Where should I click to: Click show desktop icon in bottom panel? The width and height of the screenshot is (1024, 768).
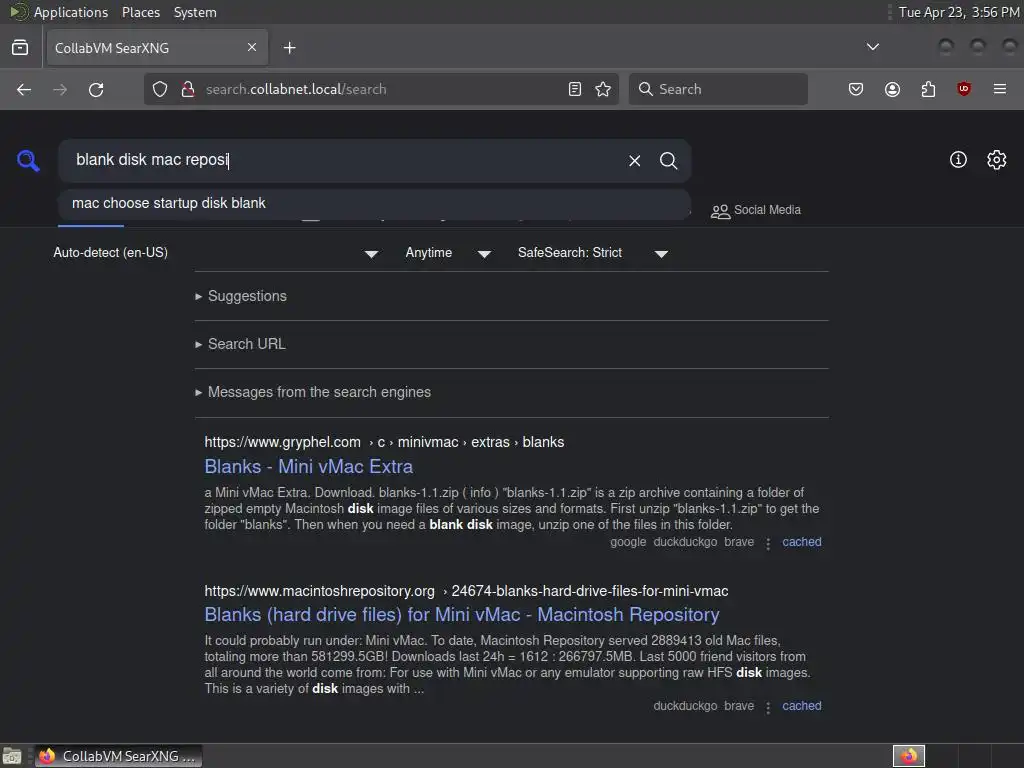pos(12,756)
